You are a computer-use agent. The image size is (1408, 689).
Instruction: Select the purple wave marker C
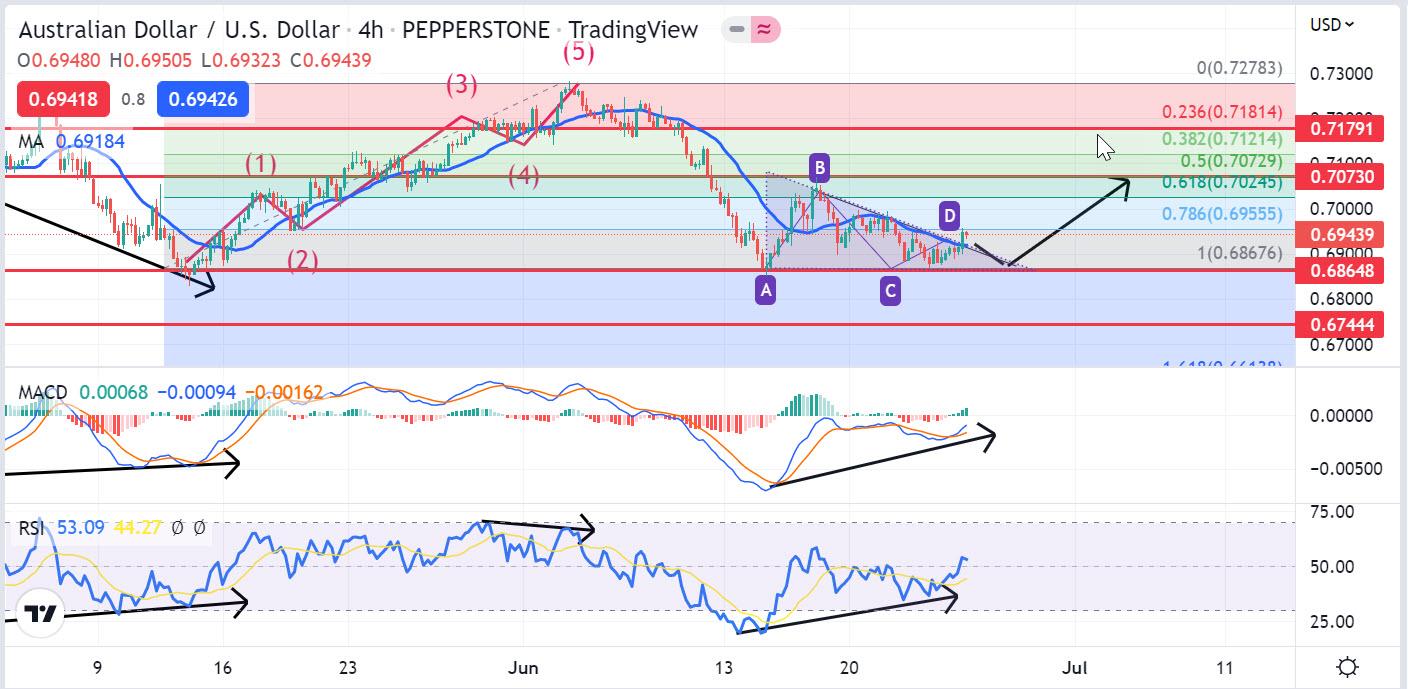890,291
